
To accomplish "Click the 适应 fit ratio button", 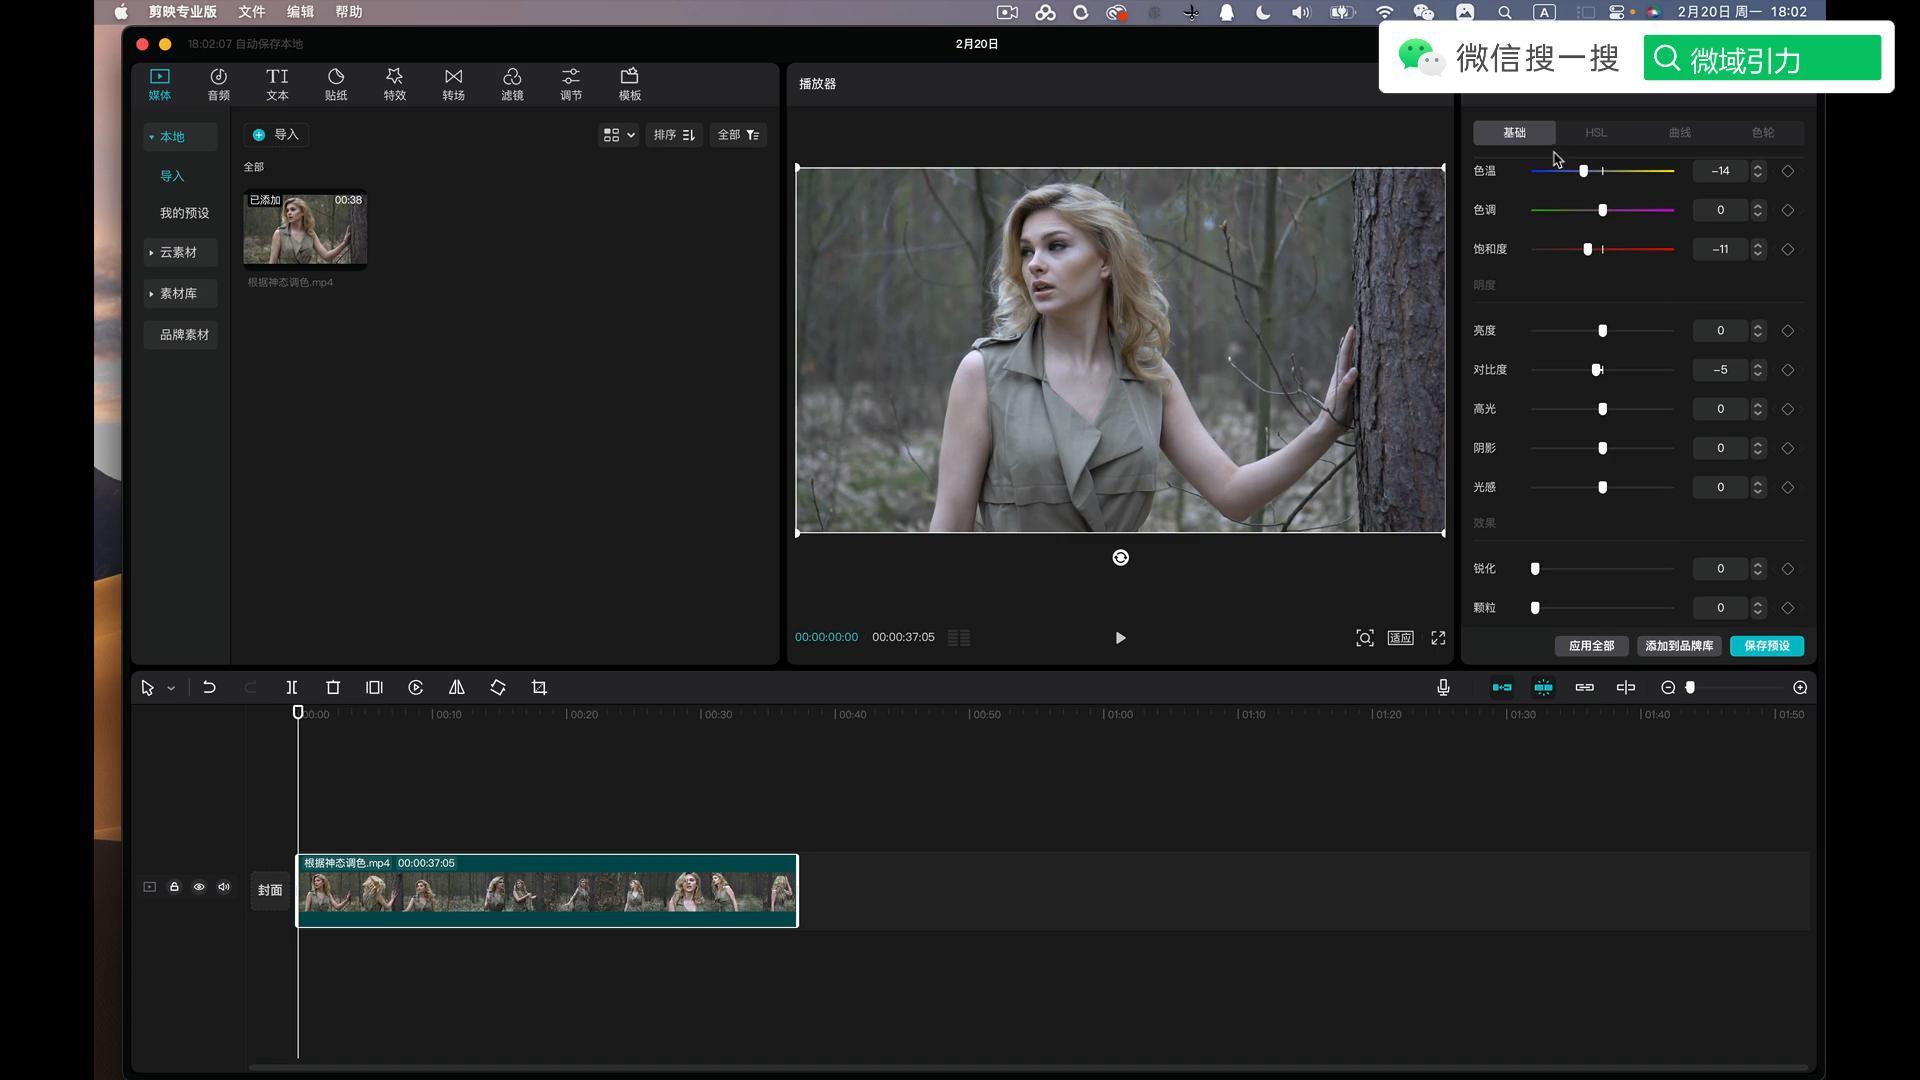I will point(1400,638).
